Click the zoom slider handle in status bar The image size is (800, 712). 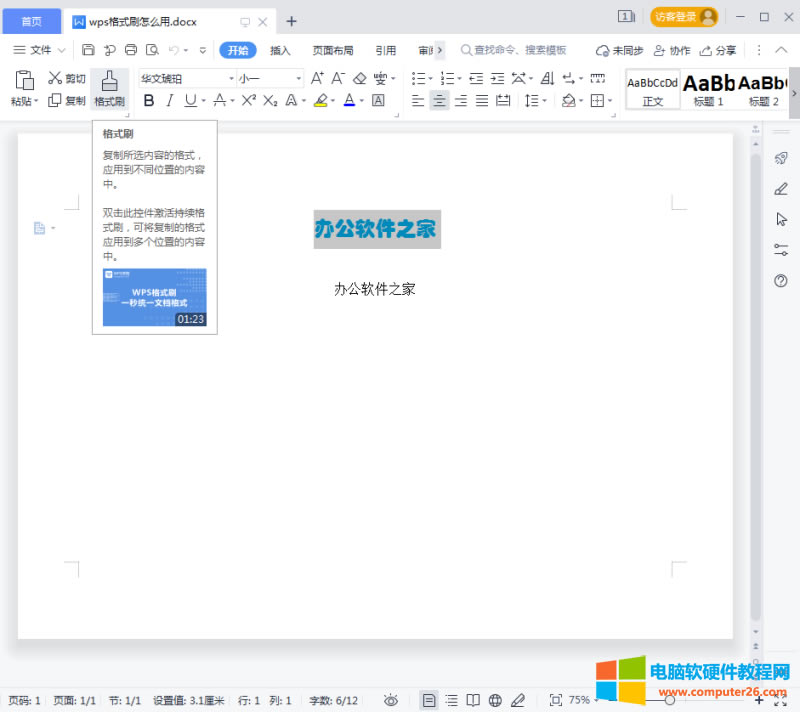669,700
